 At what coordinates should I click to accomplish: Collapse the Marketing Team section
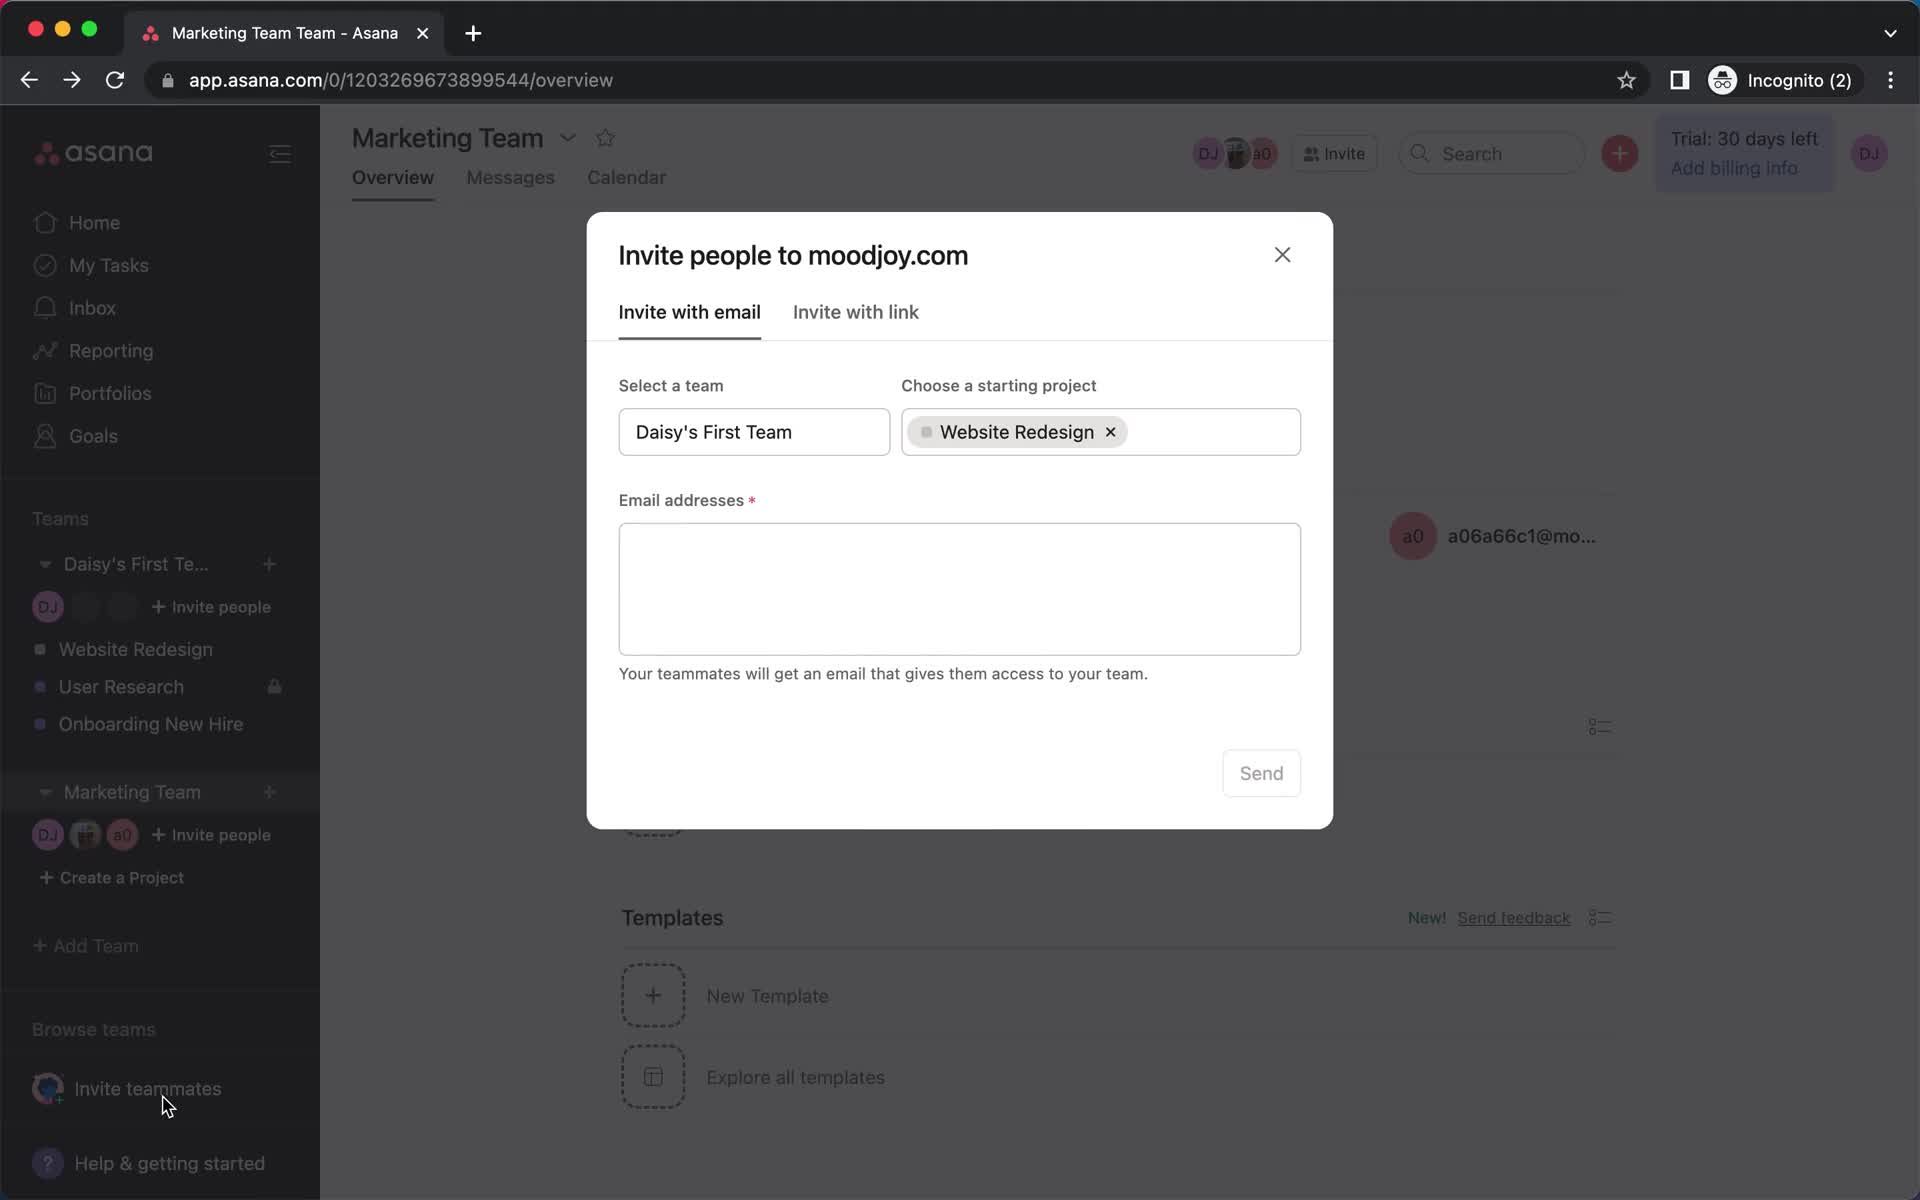(45, 792)
